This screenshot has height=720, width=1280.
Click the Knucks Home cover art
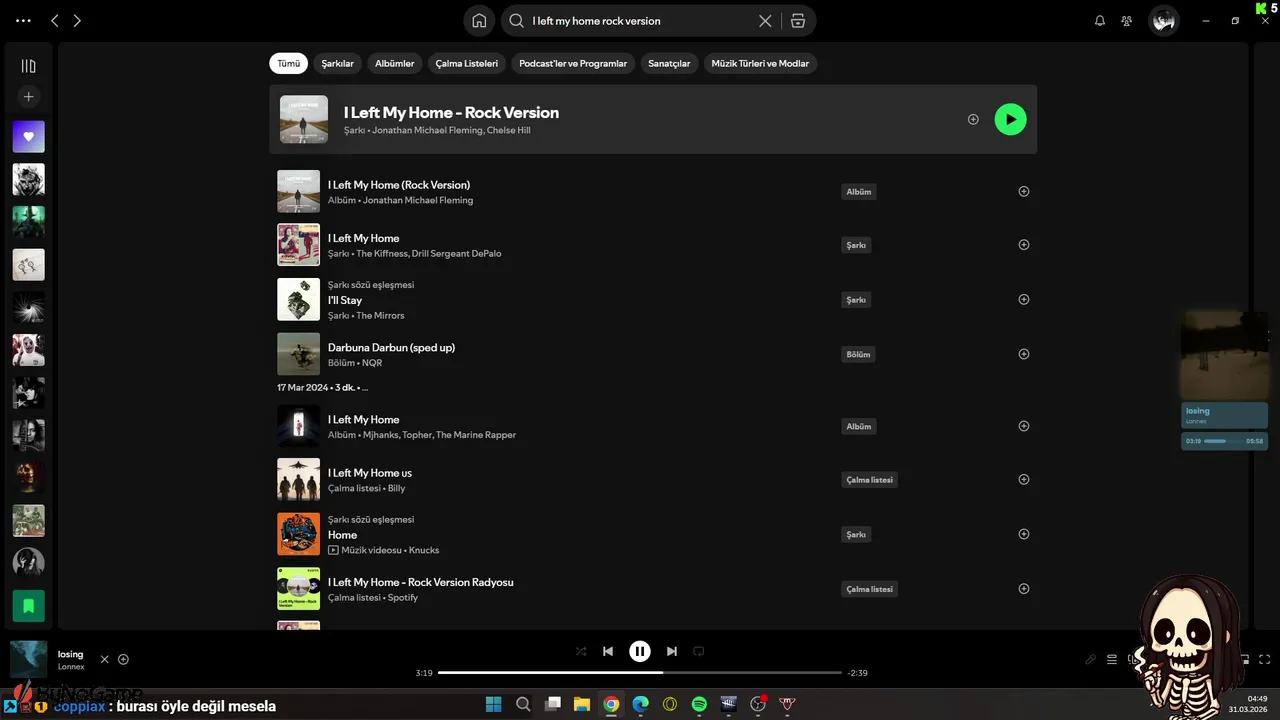click(298, 534)
